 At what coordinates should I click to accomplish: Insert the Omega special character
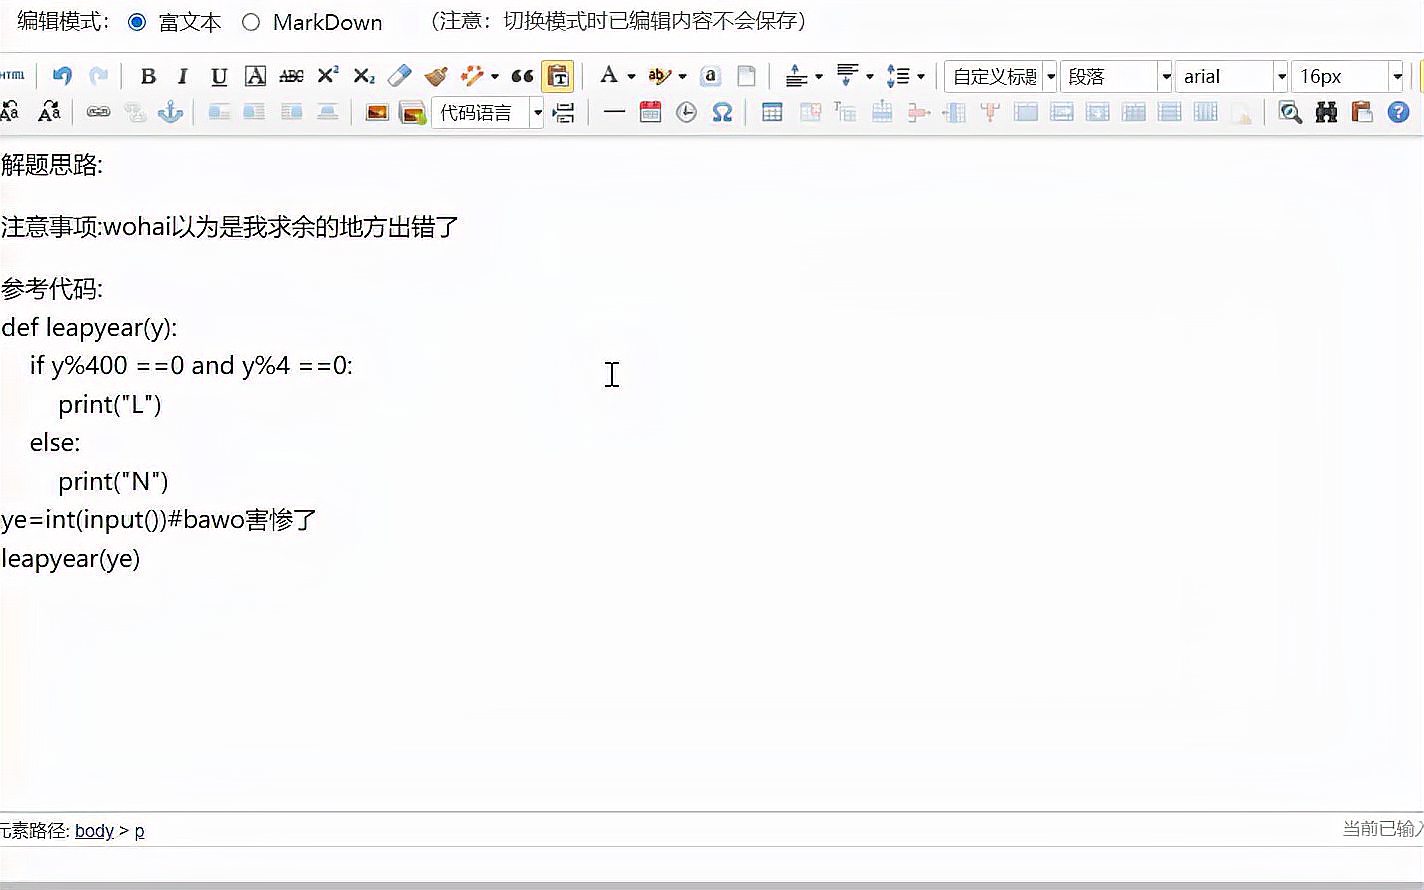[722, 112]
